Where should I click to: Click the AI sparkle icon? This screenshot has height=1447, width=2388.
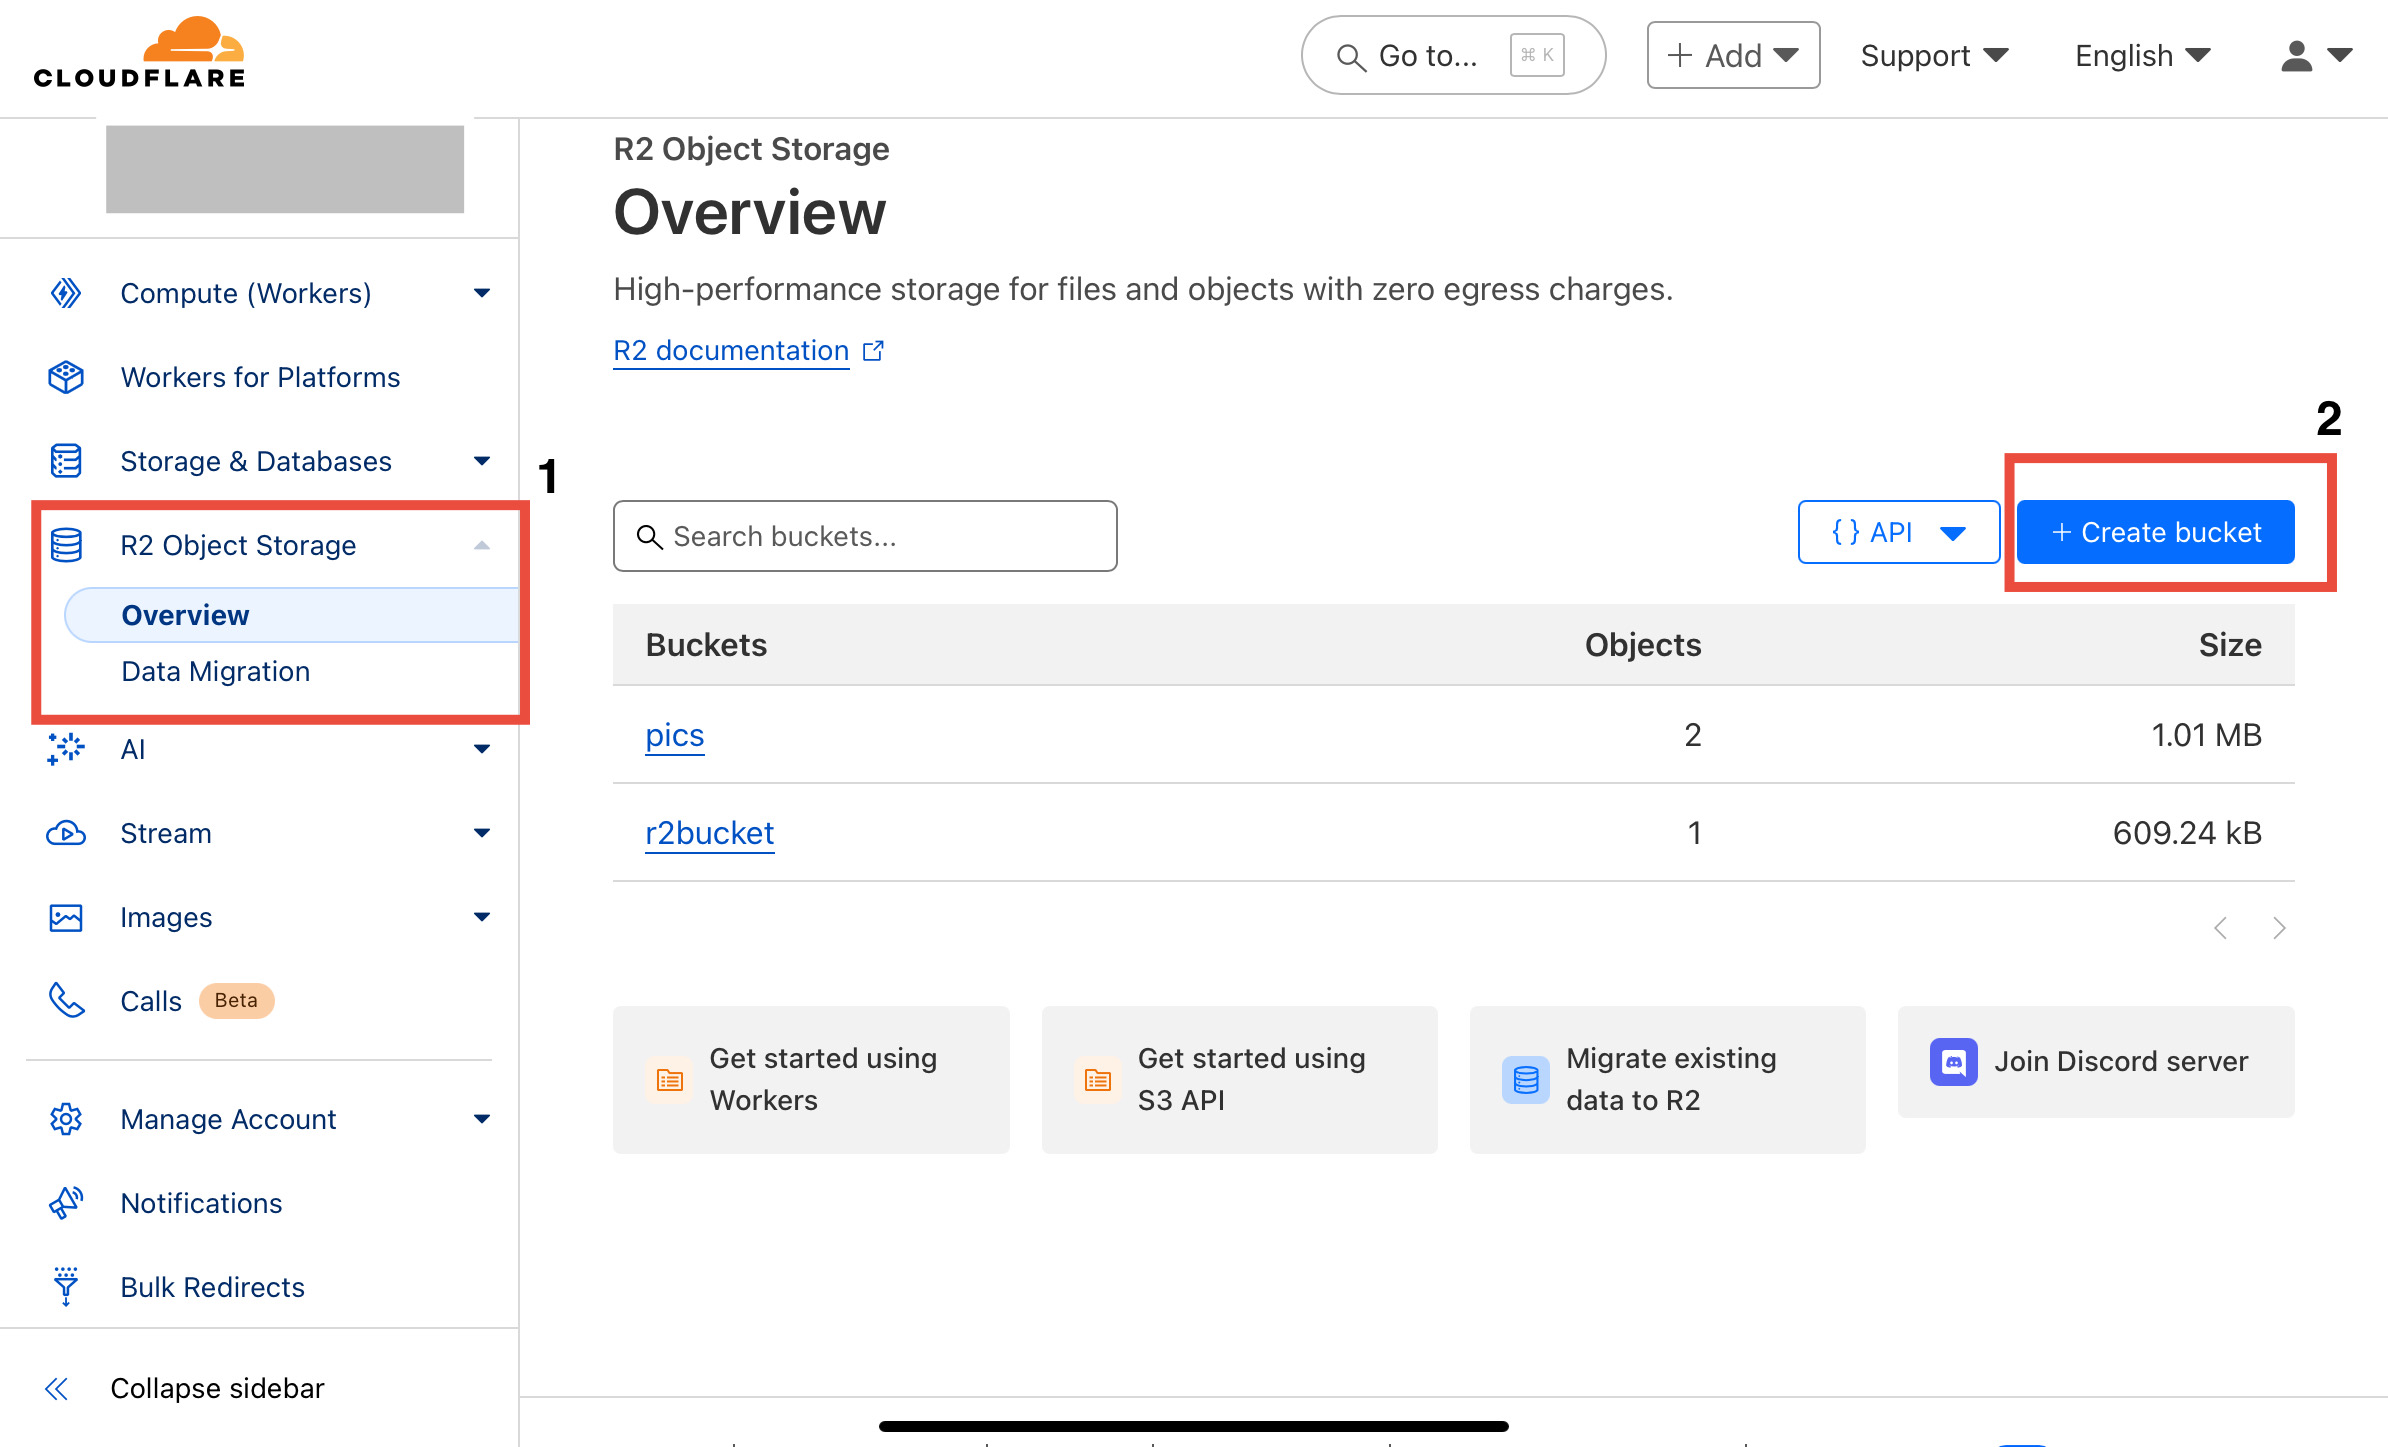click(x=66, y=749)
